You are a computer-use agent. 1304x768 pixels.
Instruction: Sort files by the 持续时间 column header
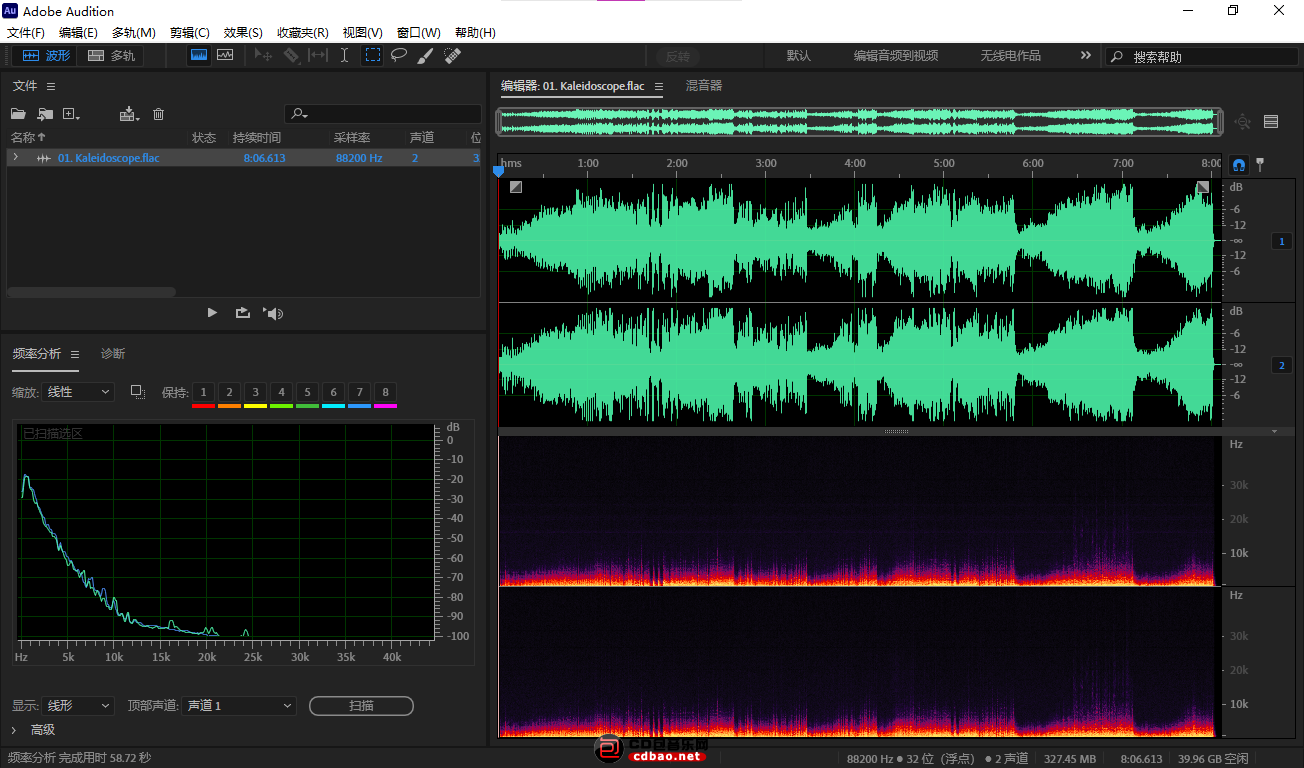click(257, 137)
